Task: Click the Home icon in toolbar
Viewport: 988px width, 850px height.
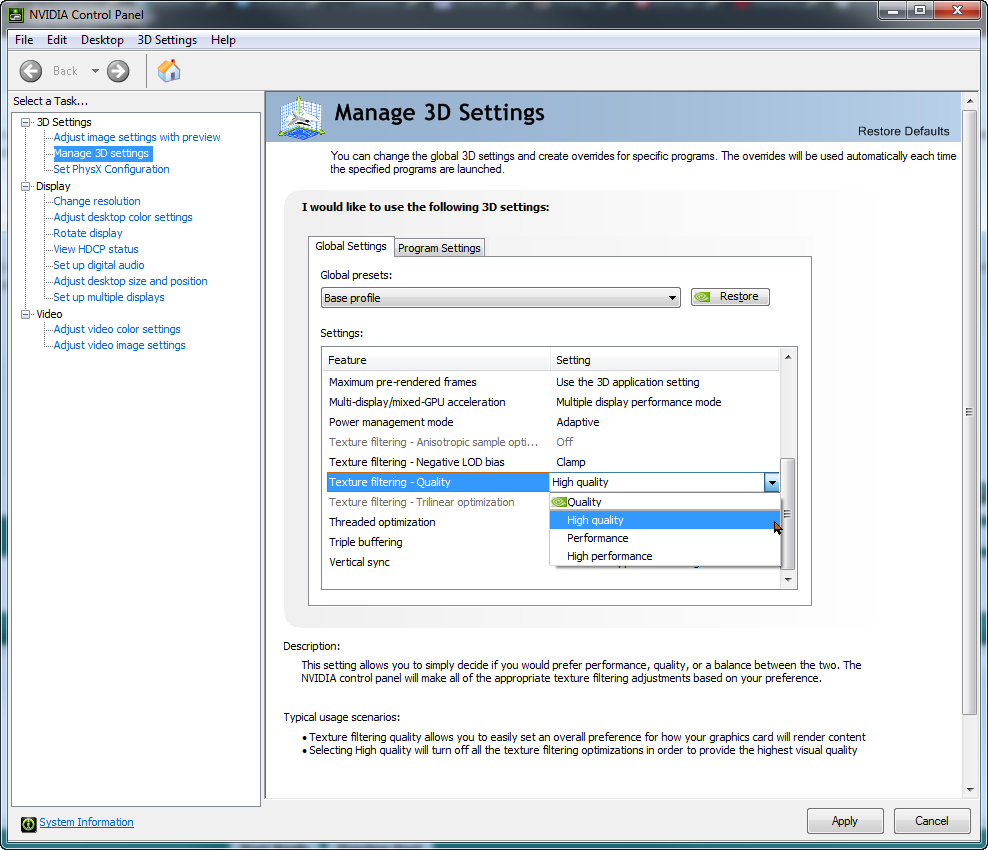Action: [169, 71]
